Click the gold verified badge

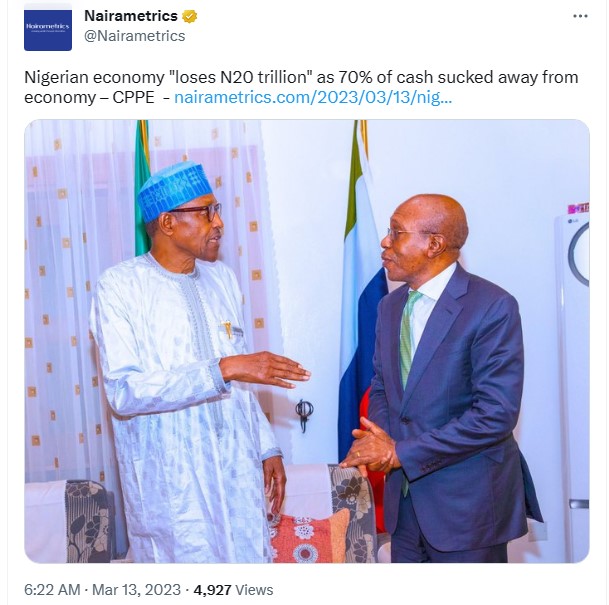190,16
